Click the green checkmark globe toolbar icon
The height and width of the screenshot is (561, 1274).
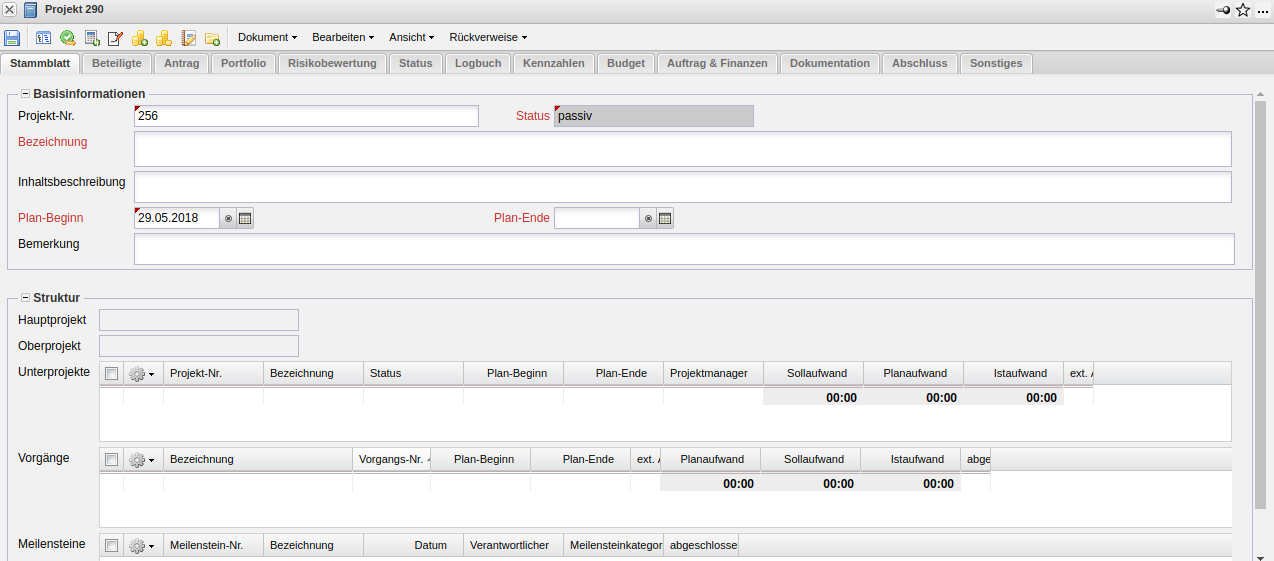point(67,38)
